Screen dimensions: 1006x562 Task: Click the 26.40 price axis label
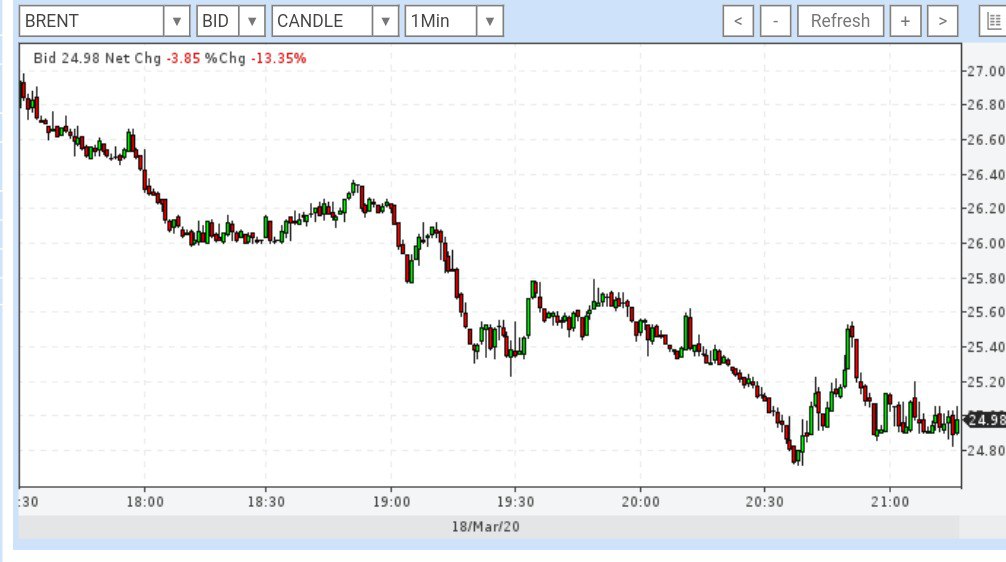986,175
